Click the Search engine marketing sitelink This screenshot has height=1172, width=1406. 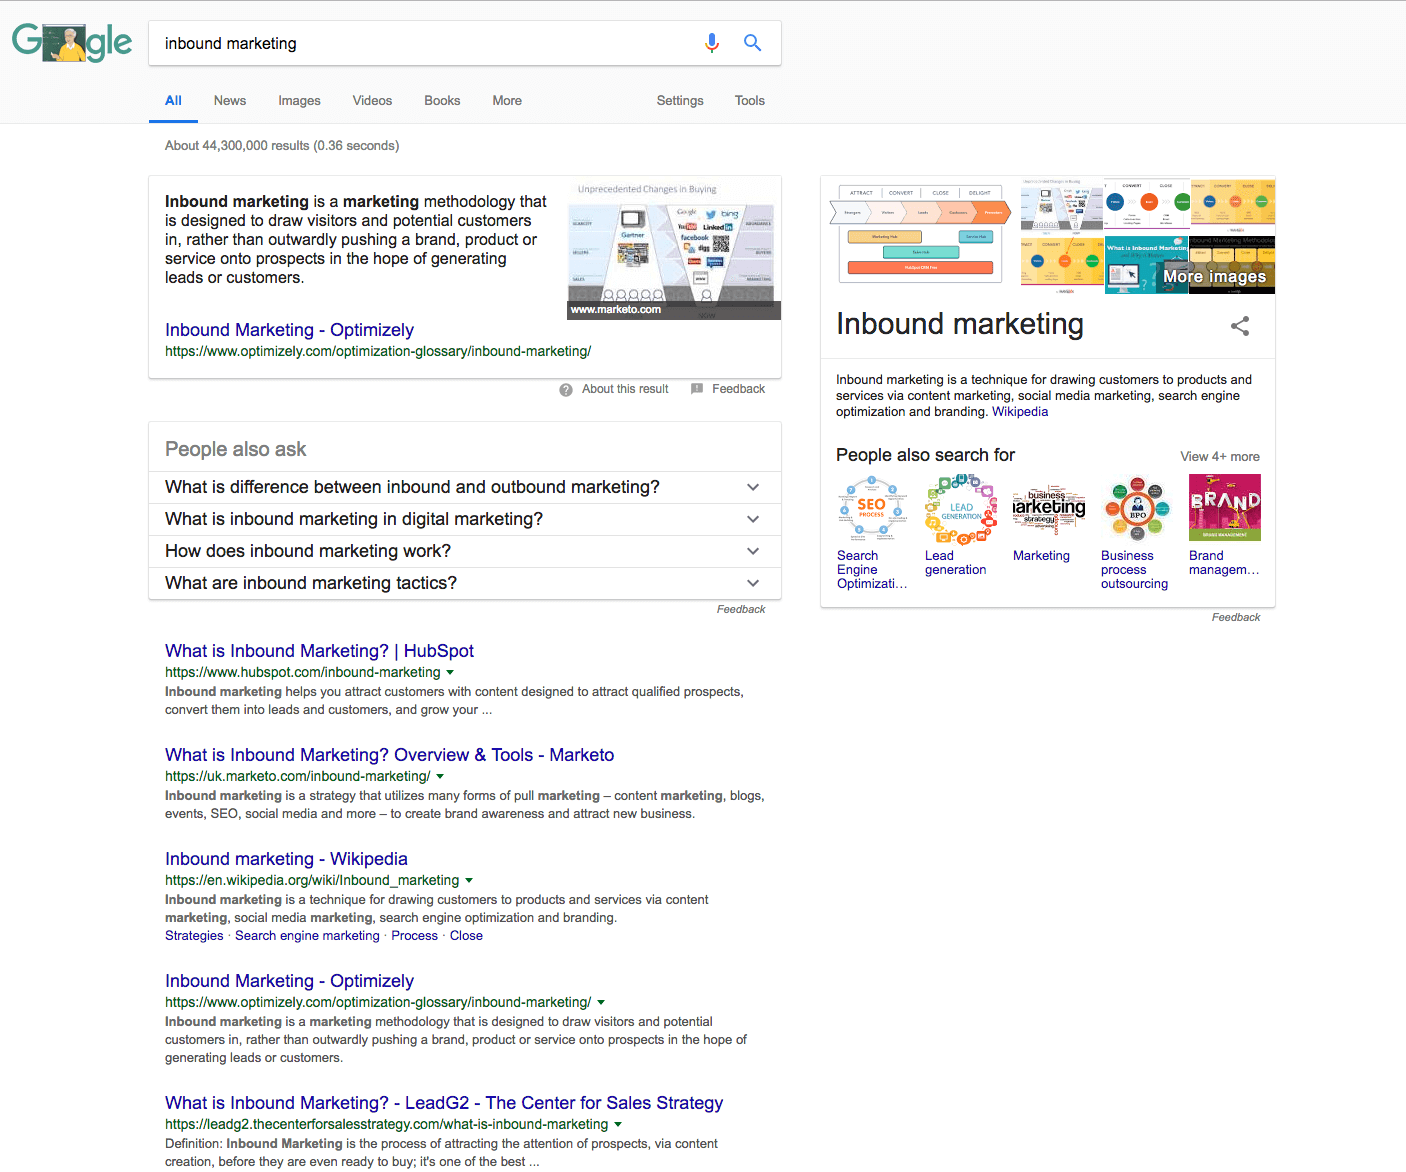[x=307, y=936]
